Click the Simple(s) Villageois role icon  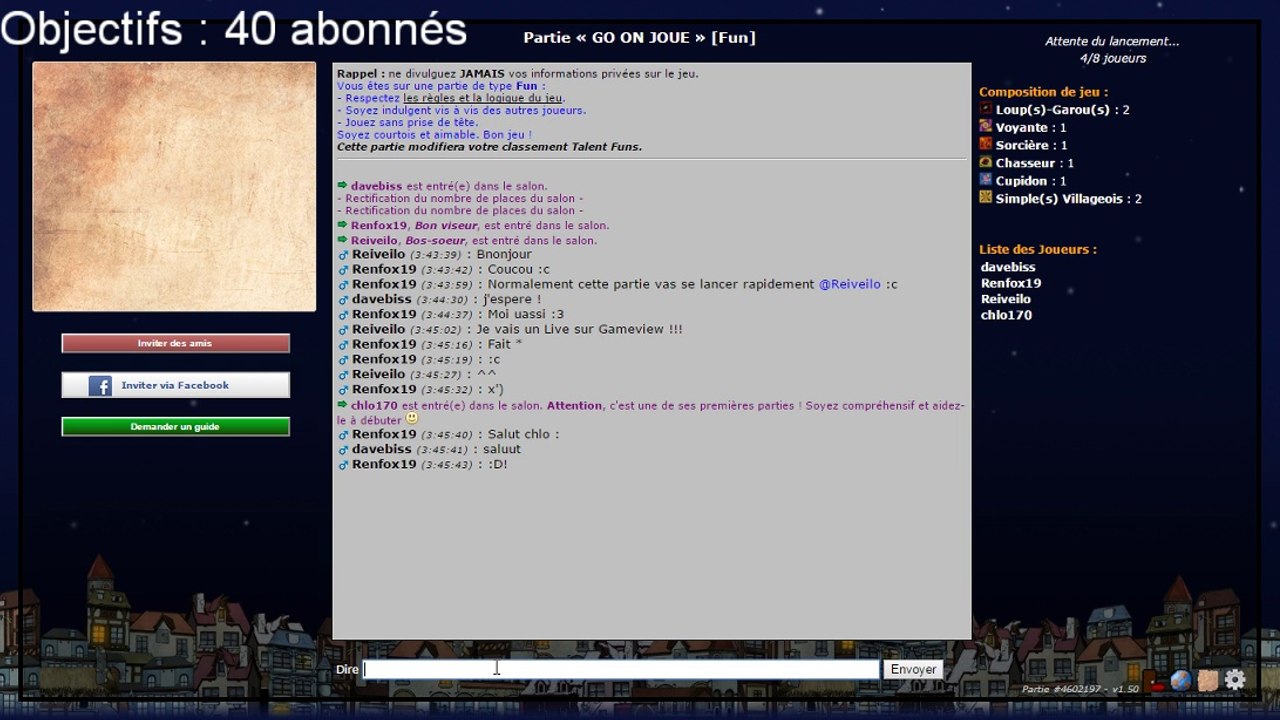click(x=985, y=198)
